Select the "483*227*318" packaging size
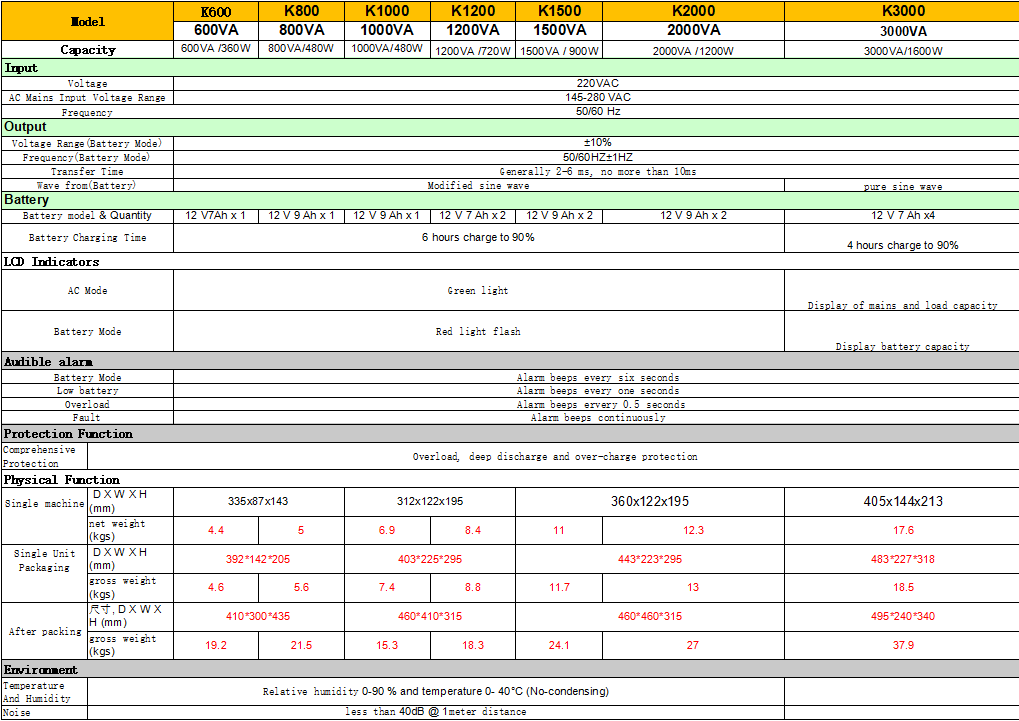Screen dimensions: 1019x721 coord(903,559)
